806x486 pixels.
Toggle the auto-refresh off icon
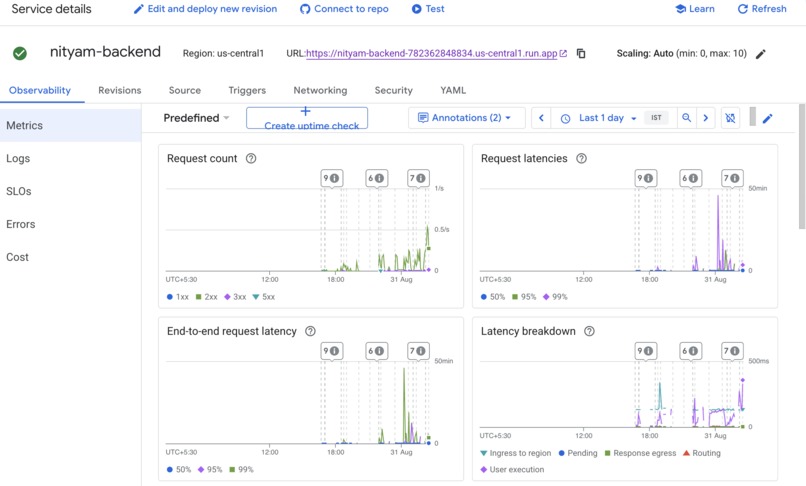730,118
